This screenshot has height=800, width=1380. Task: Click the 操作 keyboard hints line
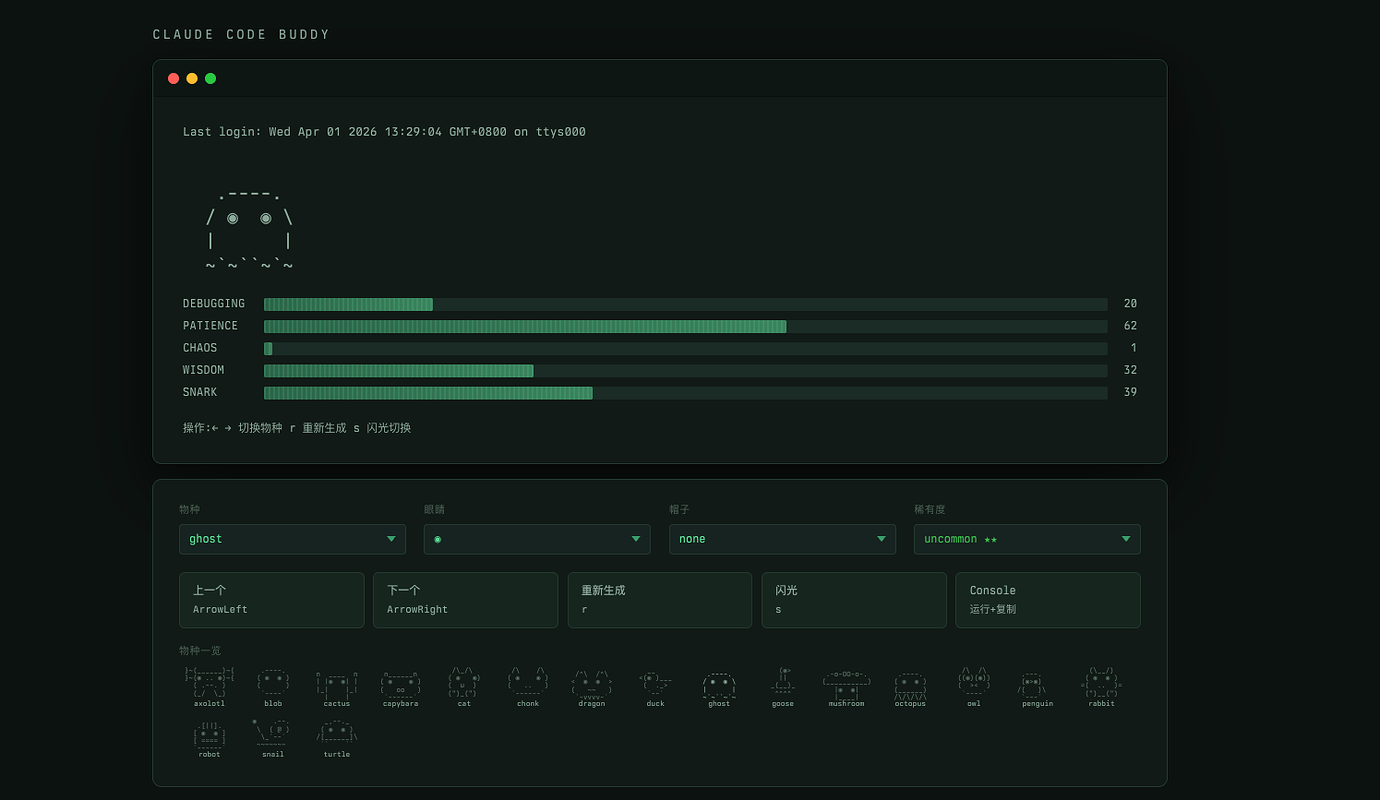tap(297, 428)
